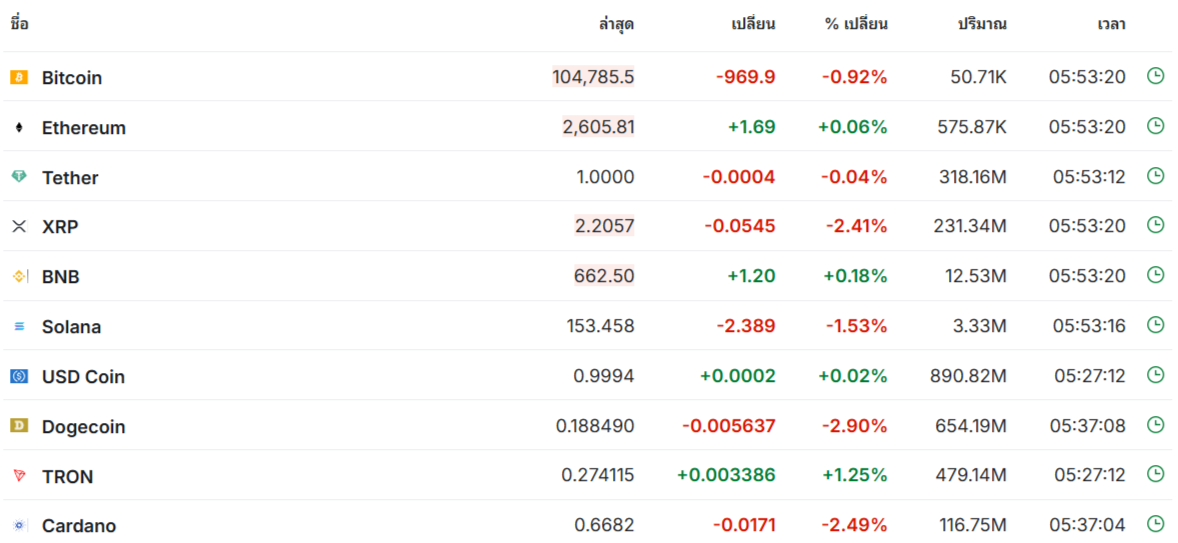This screenshot has height=543, width=1178.
Task: Click the XRP cross logo icon
Action: (19, 227)
